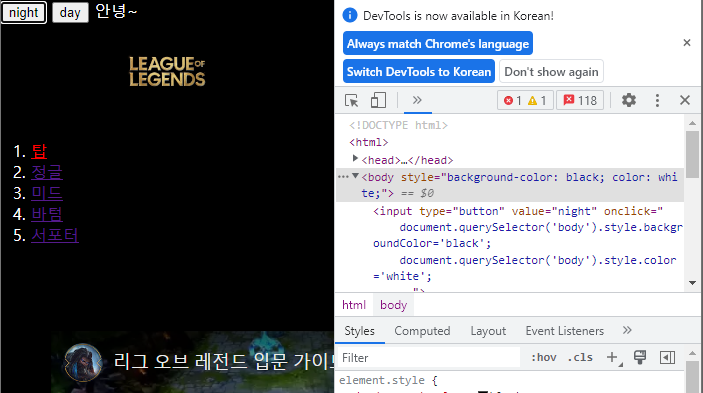Dismiss the DevTools language notification
The image size is (703, 393).
pyautogui.click(x=687, y=43)
